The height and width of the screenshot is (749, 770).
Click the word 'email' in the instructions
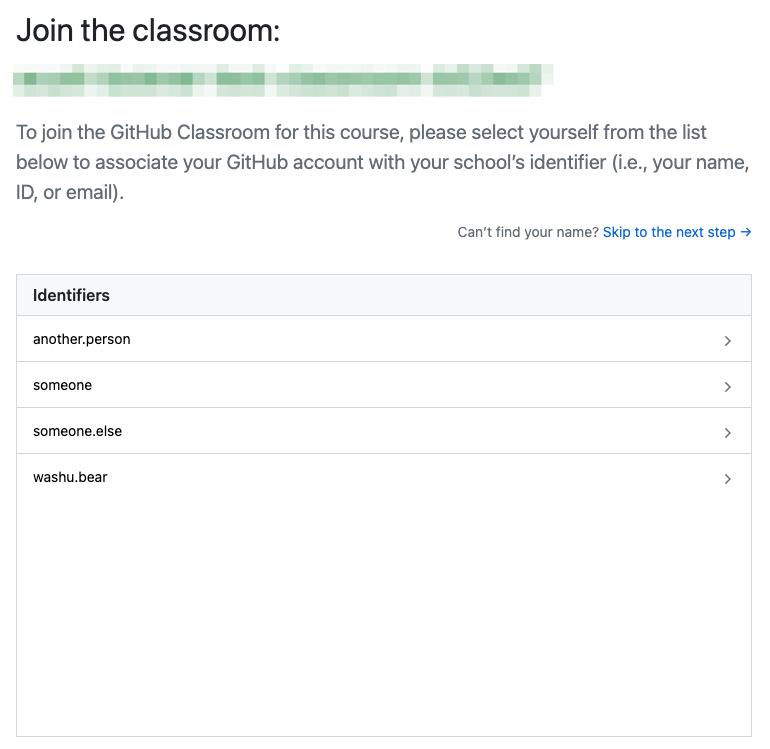point(96,192)
